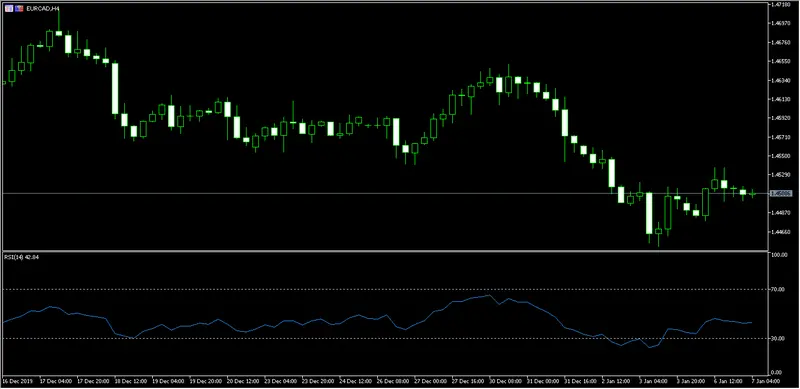Screen dimensions: 800x389
Task: Click the blue RSI line at its highest peak
Action: pos(490,295)
